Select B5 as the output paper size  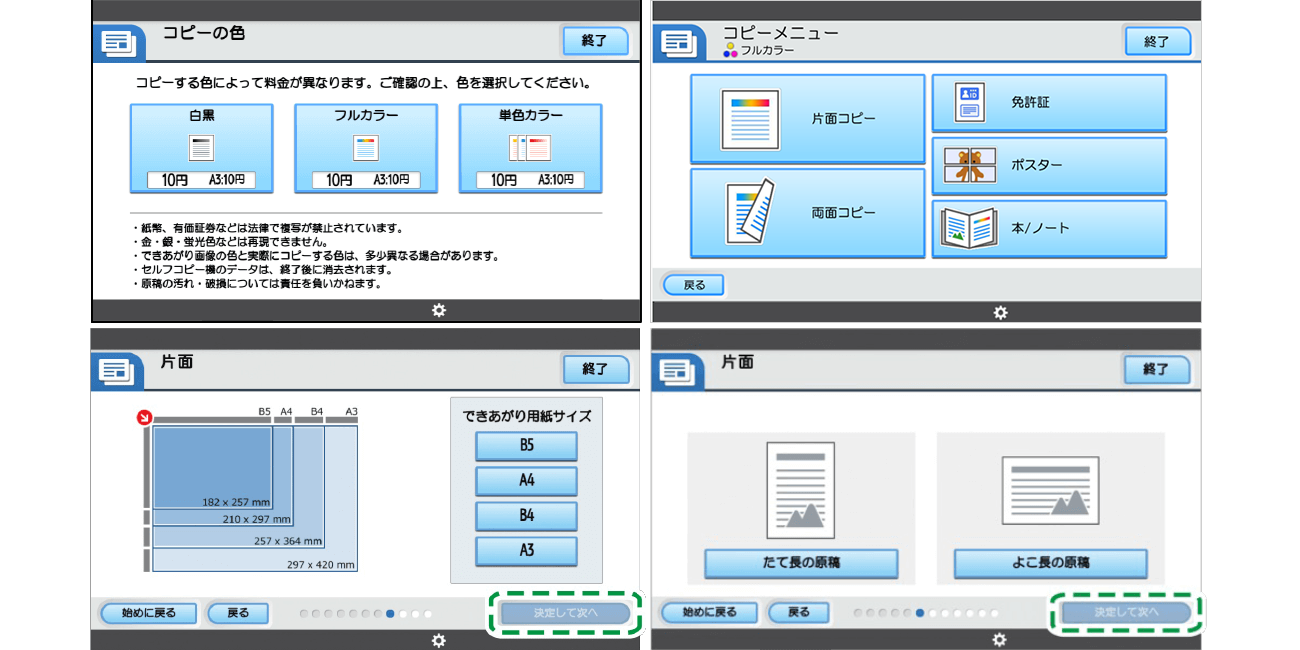[526, 446]
